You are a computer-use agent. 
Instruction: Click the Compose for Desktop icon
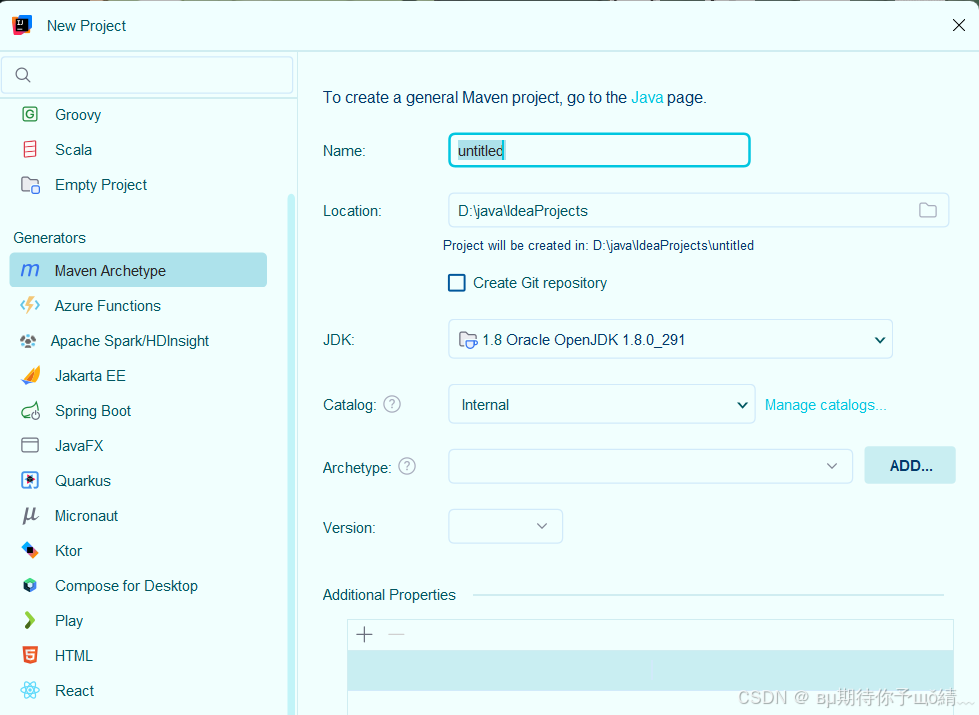click(x=30, y=585)
